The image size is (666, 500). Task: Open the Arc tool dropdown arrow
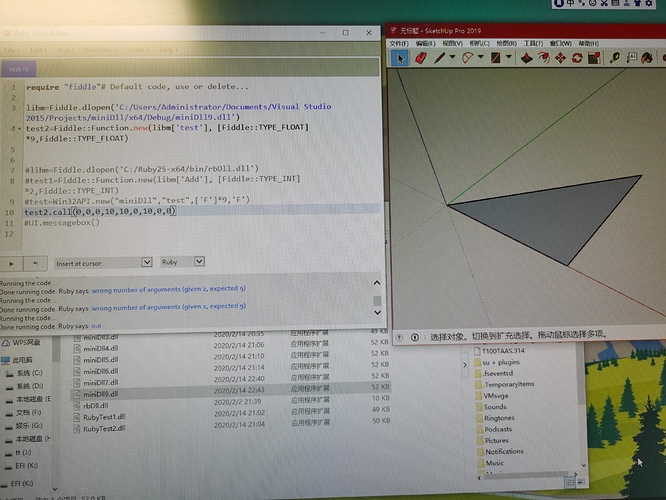click(480, 57)
